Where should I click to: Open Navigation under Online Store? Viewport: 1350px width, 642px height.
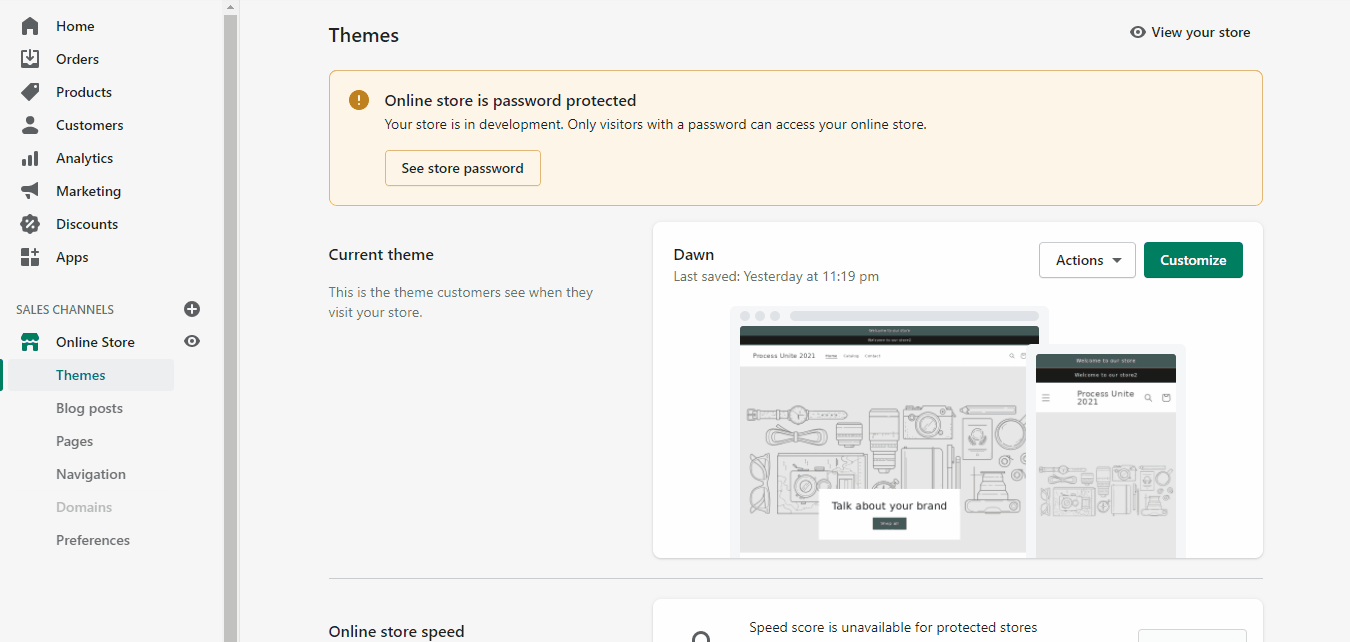click(x=91, y=474)
